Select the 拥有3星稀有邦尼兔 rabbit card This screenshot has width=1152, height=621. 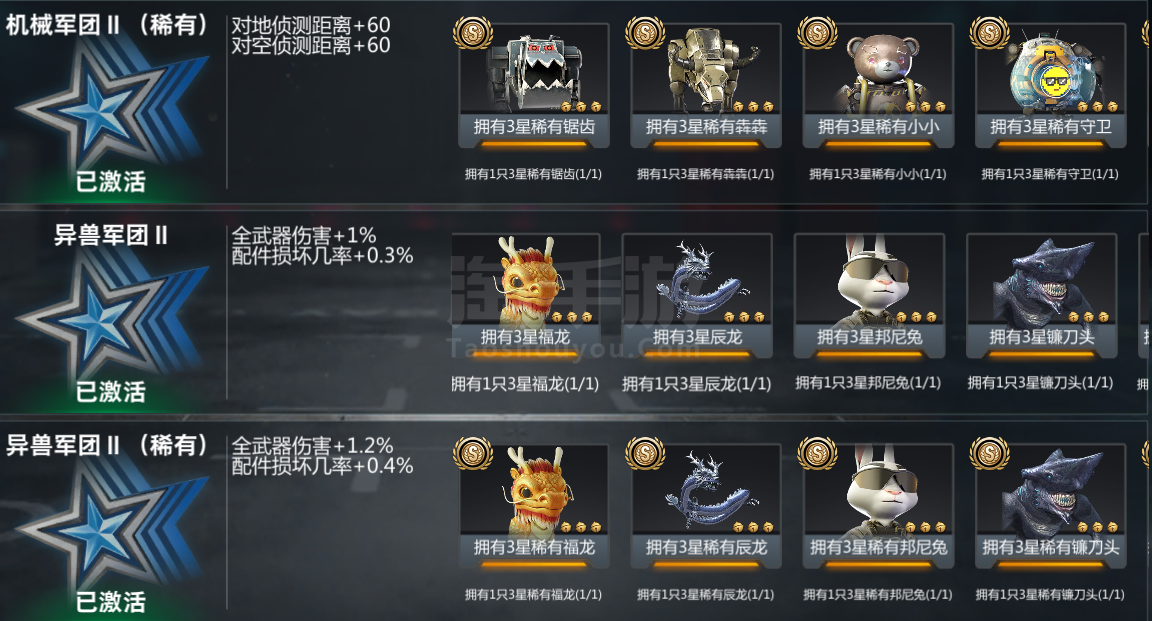879,506
